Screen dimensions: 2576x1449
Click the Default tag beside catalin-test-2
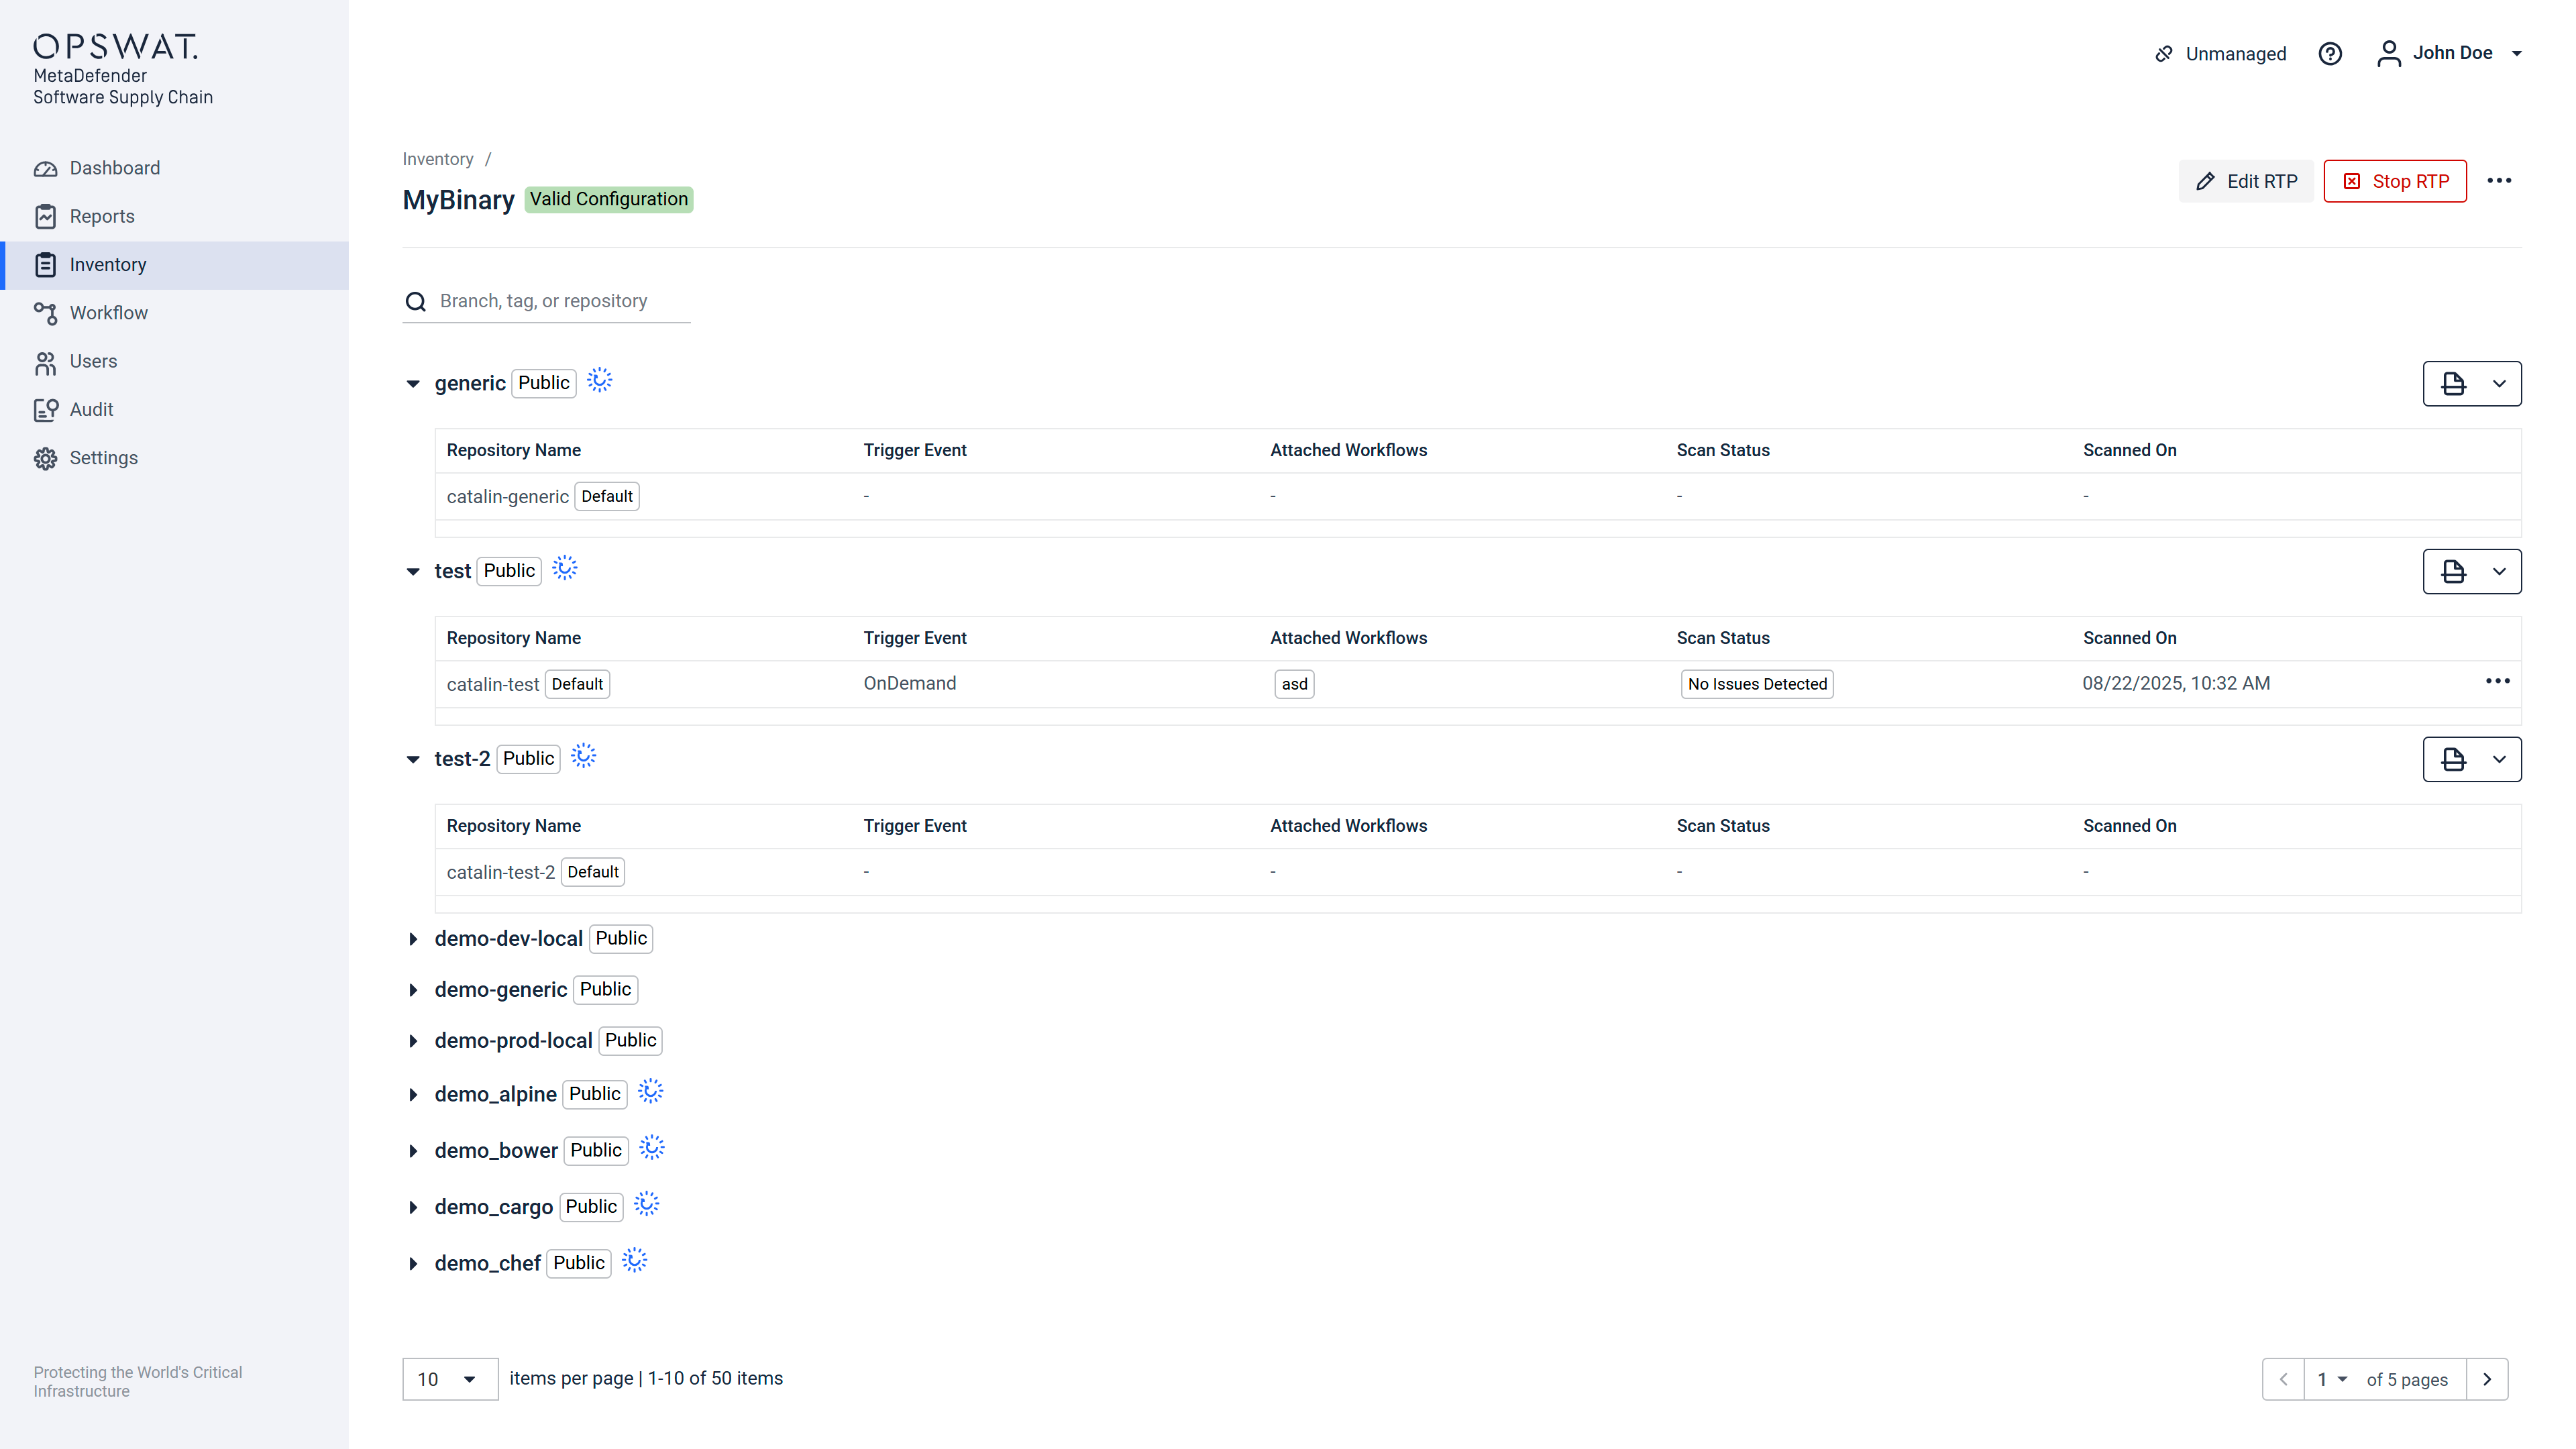[x=593, y=872]
